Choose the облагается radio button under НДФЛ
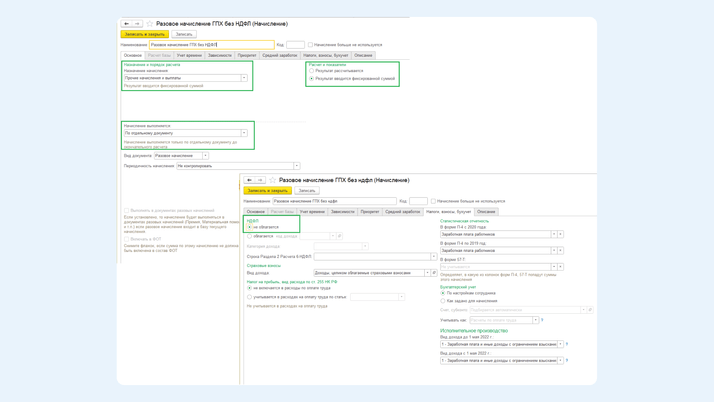 coord(250,236)
